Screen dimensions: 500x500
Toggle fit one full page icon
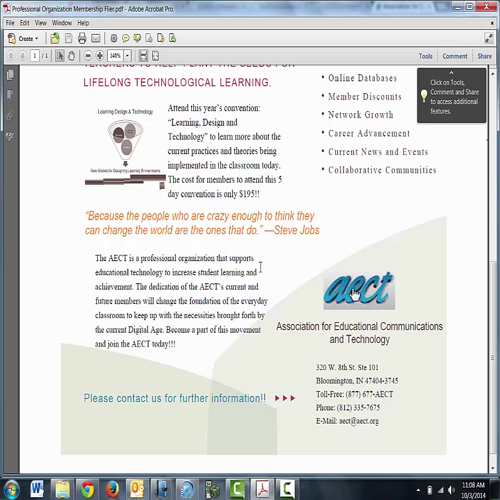[x=155, y=56]
